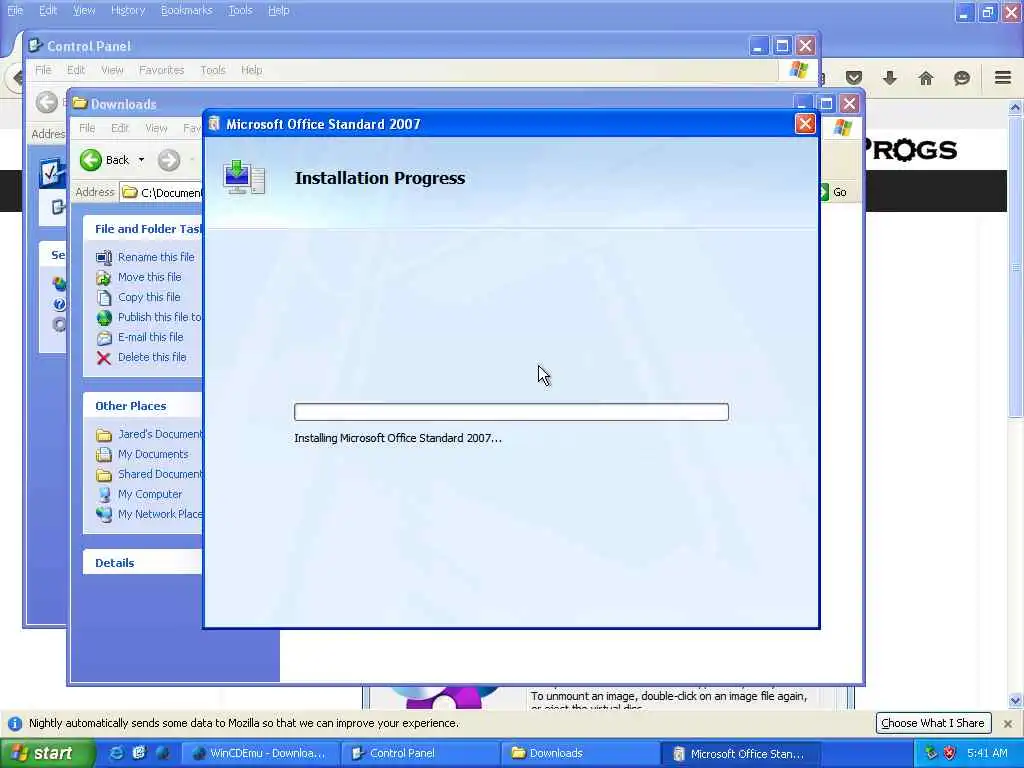Switch to WinCDEmu Firefox taskbar button
The image size is (1024, 768).
point(260,754)
